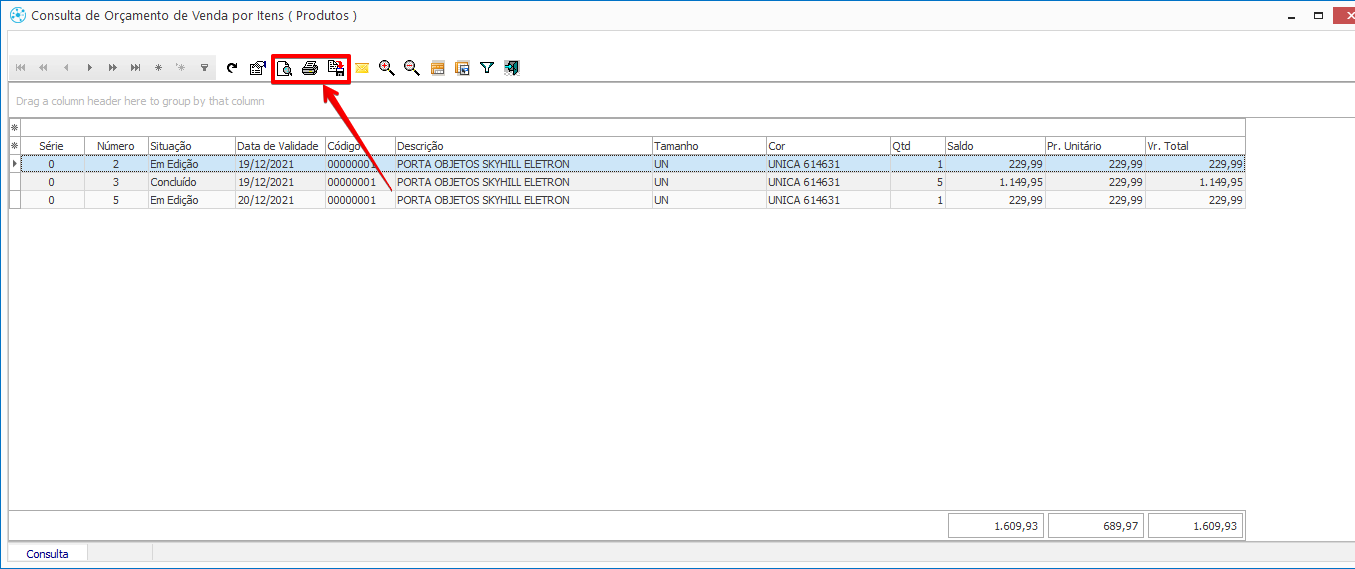The width and height of the screenshot is (1355, 569).
Task: Click the group-by panel hint text
Action: coord(140,101)
